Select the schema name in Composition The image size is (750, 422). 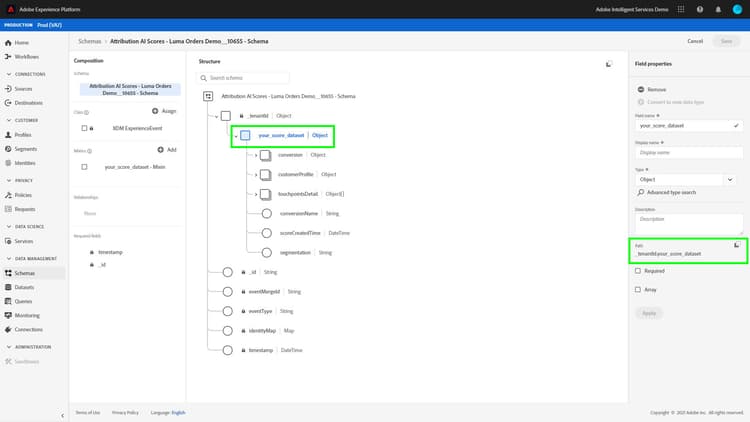tap(130, 89)
